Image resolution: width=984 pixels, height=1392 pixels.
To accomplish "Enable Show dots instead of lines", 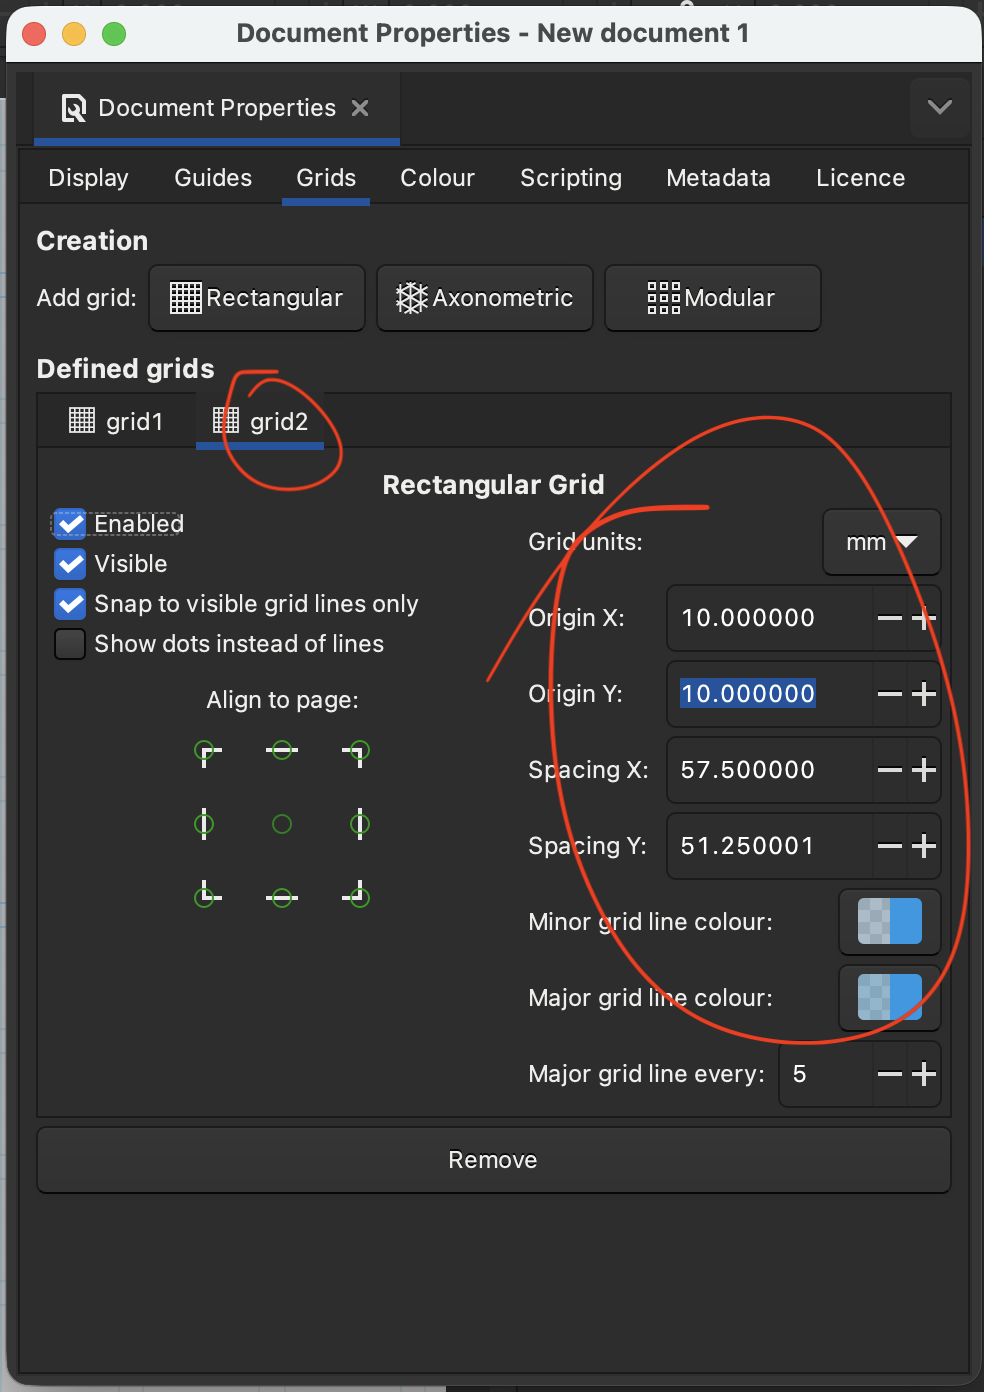I will tap(71, 644).
